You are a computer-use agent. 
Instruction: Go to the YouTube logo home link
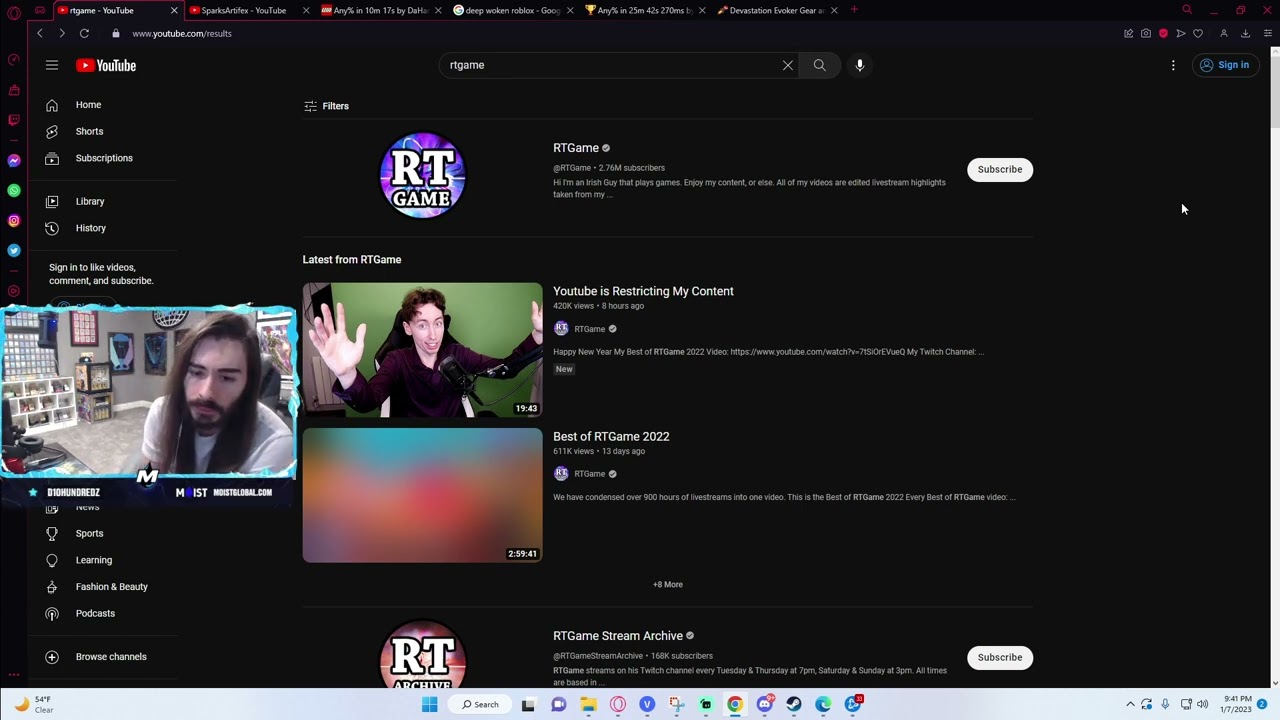(106, 65)
